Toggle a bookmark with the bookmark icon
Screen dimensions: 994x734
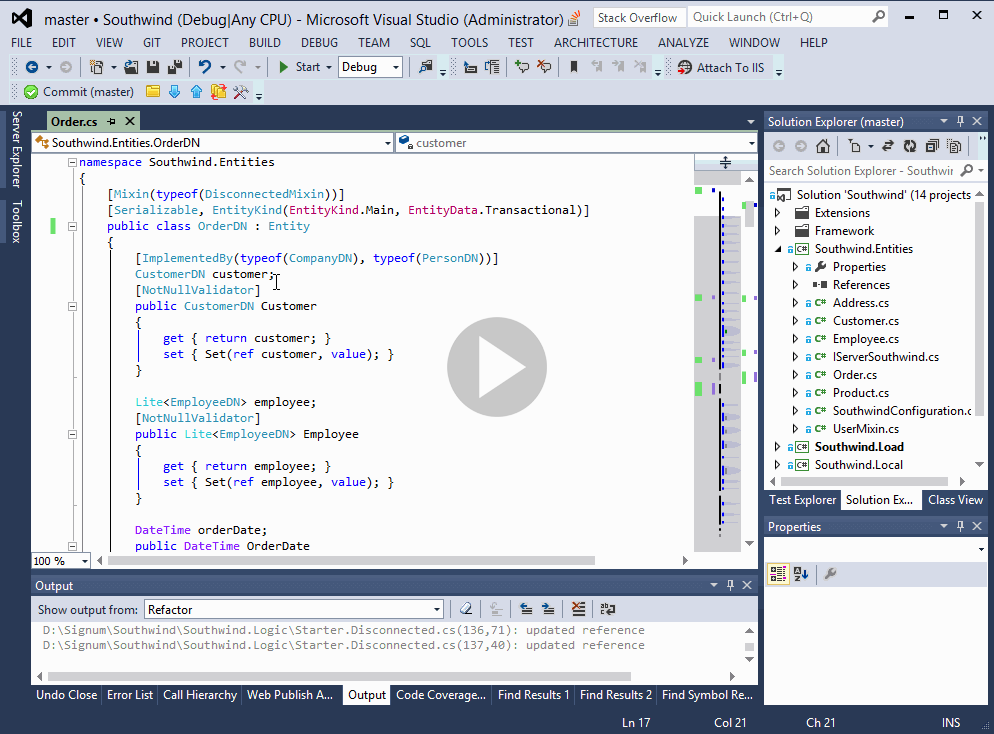[573, 67]
